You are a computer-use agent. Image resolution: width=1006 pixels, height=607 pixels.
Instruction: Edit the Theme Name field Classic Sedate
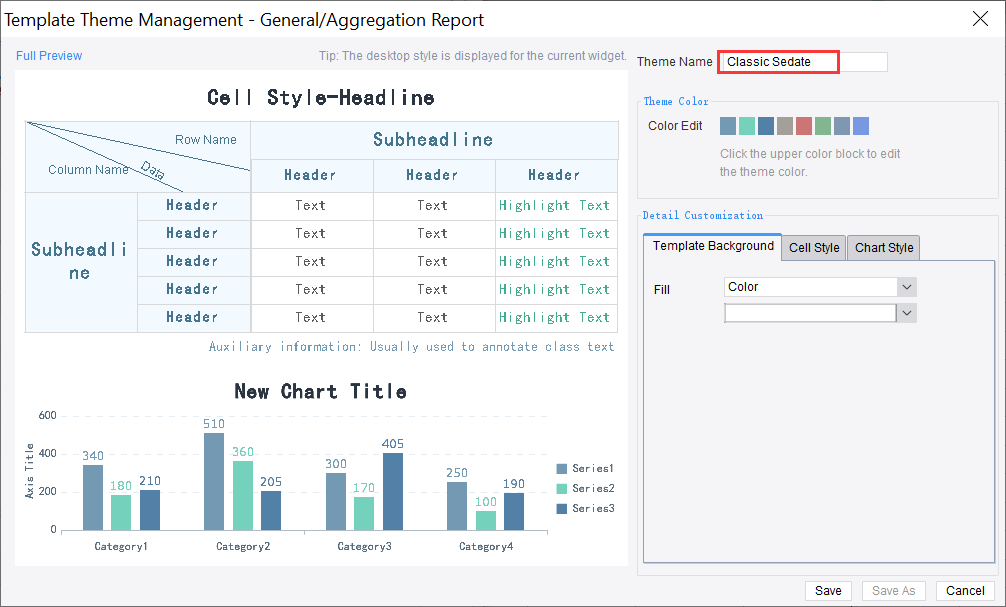[778, 61]
